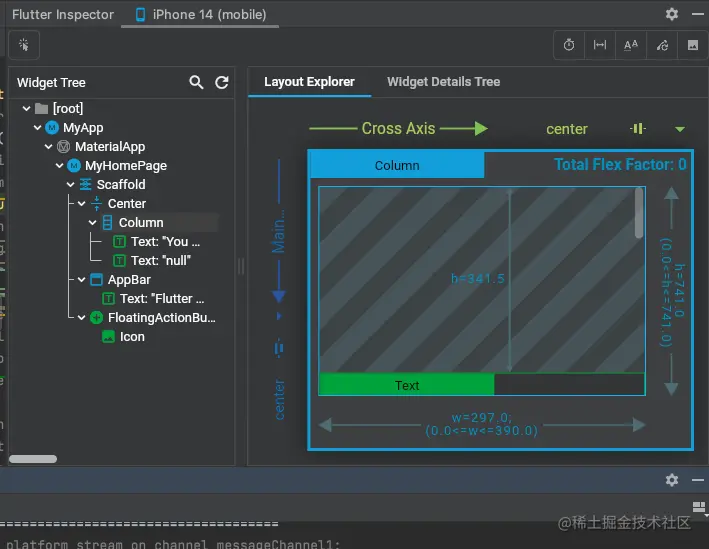Switch to Layout Explorer tab

(x=309, y=82)
